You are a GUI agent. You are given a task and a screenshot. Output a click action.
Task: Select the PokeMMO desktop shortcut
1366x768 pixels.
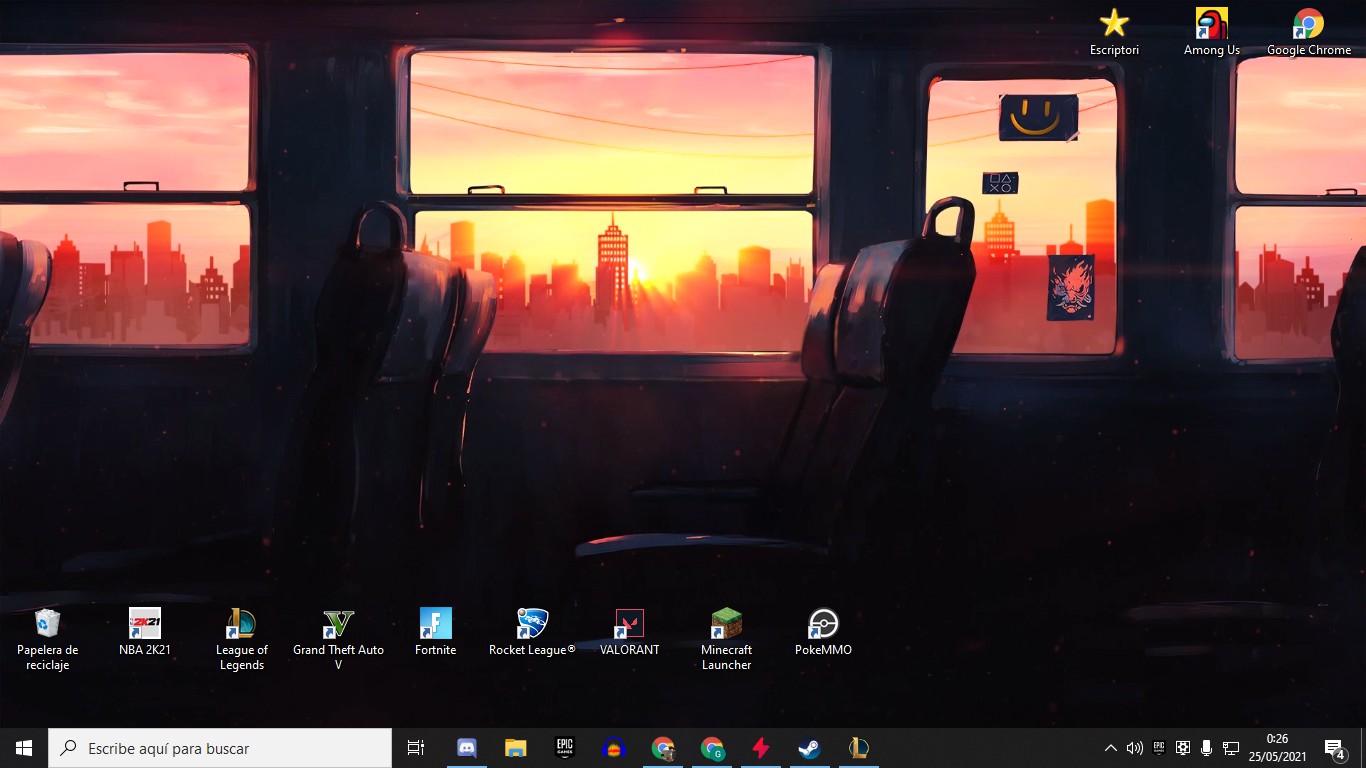tap(823, 632)
